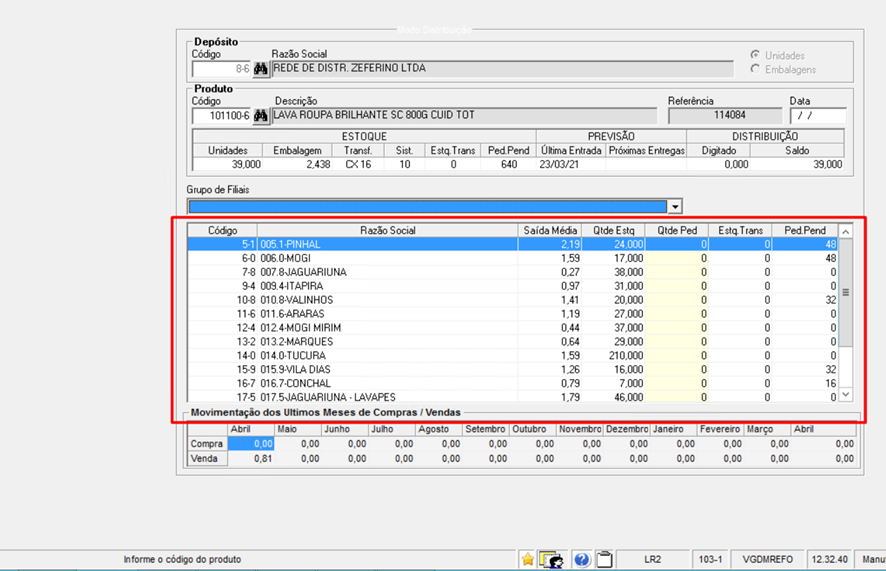This screenshot has width=886, height=571.
Task: Click the Qtde Ped column header
Action: (x=677, y=230)
